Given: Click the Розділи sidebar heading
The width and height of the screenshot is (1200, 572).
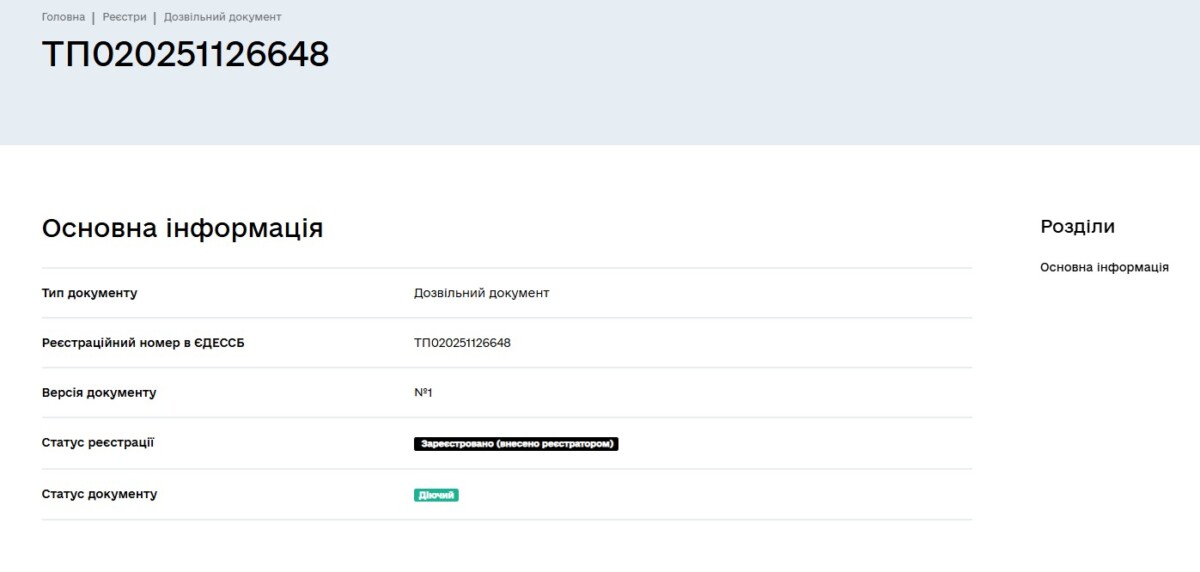Looking at the screenshot, I should coord(1077,227).
